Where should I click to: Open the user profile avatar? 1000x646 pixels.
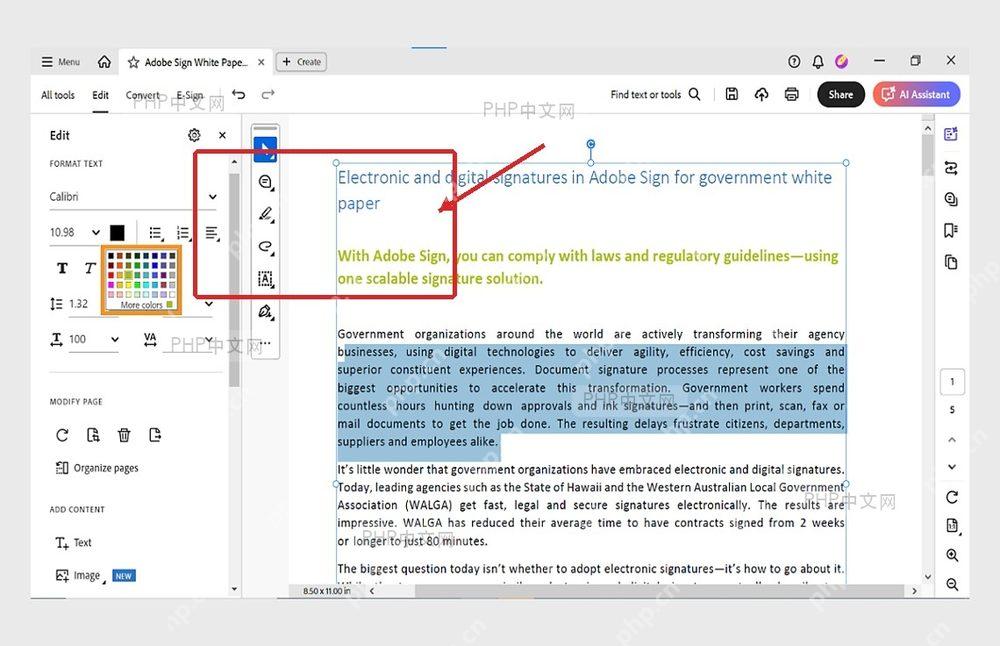(842, 61)
